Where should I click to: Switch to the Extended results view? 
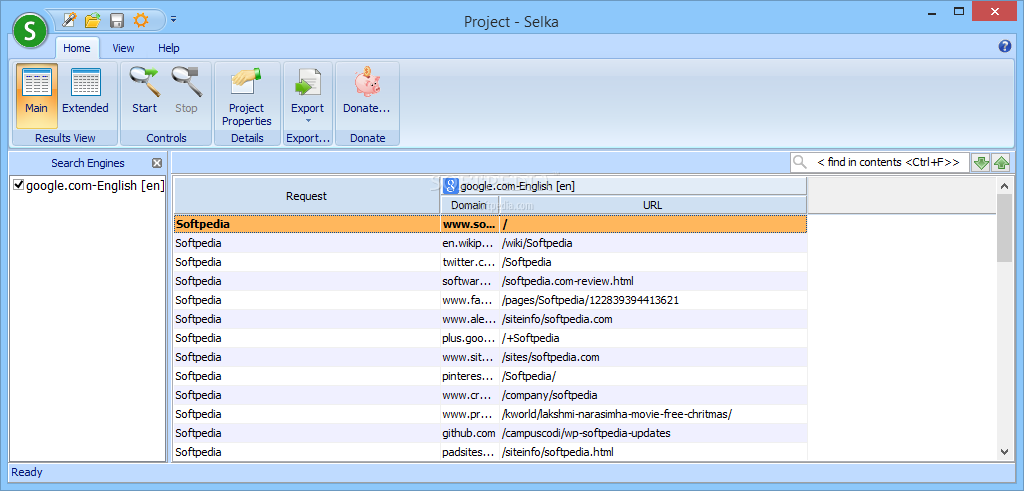(x=86, y=95)
